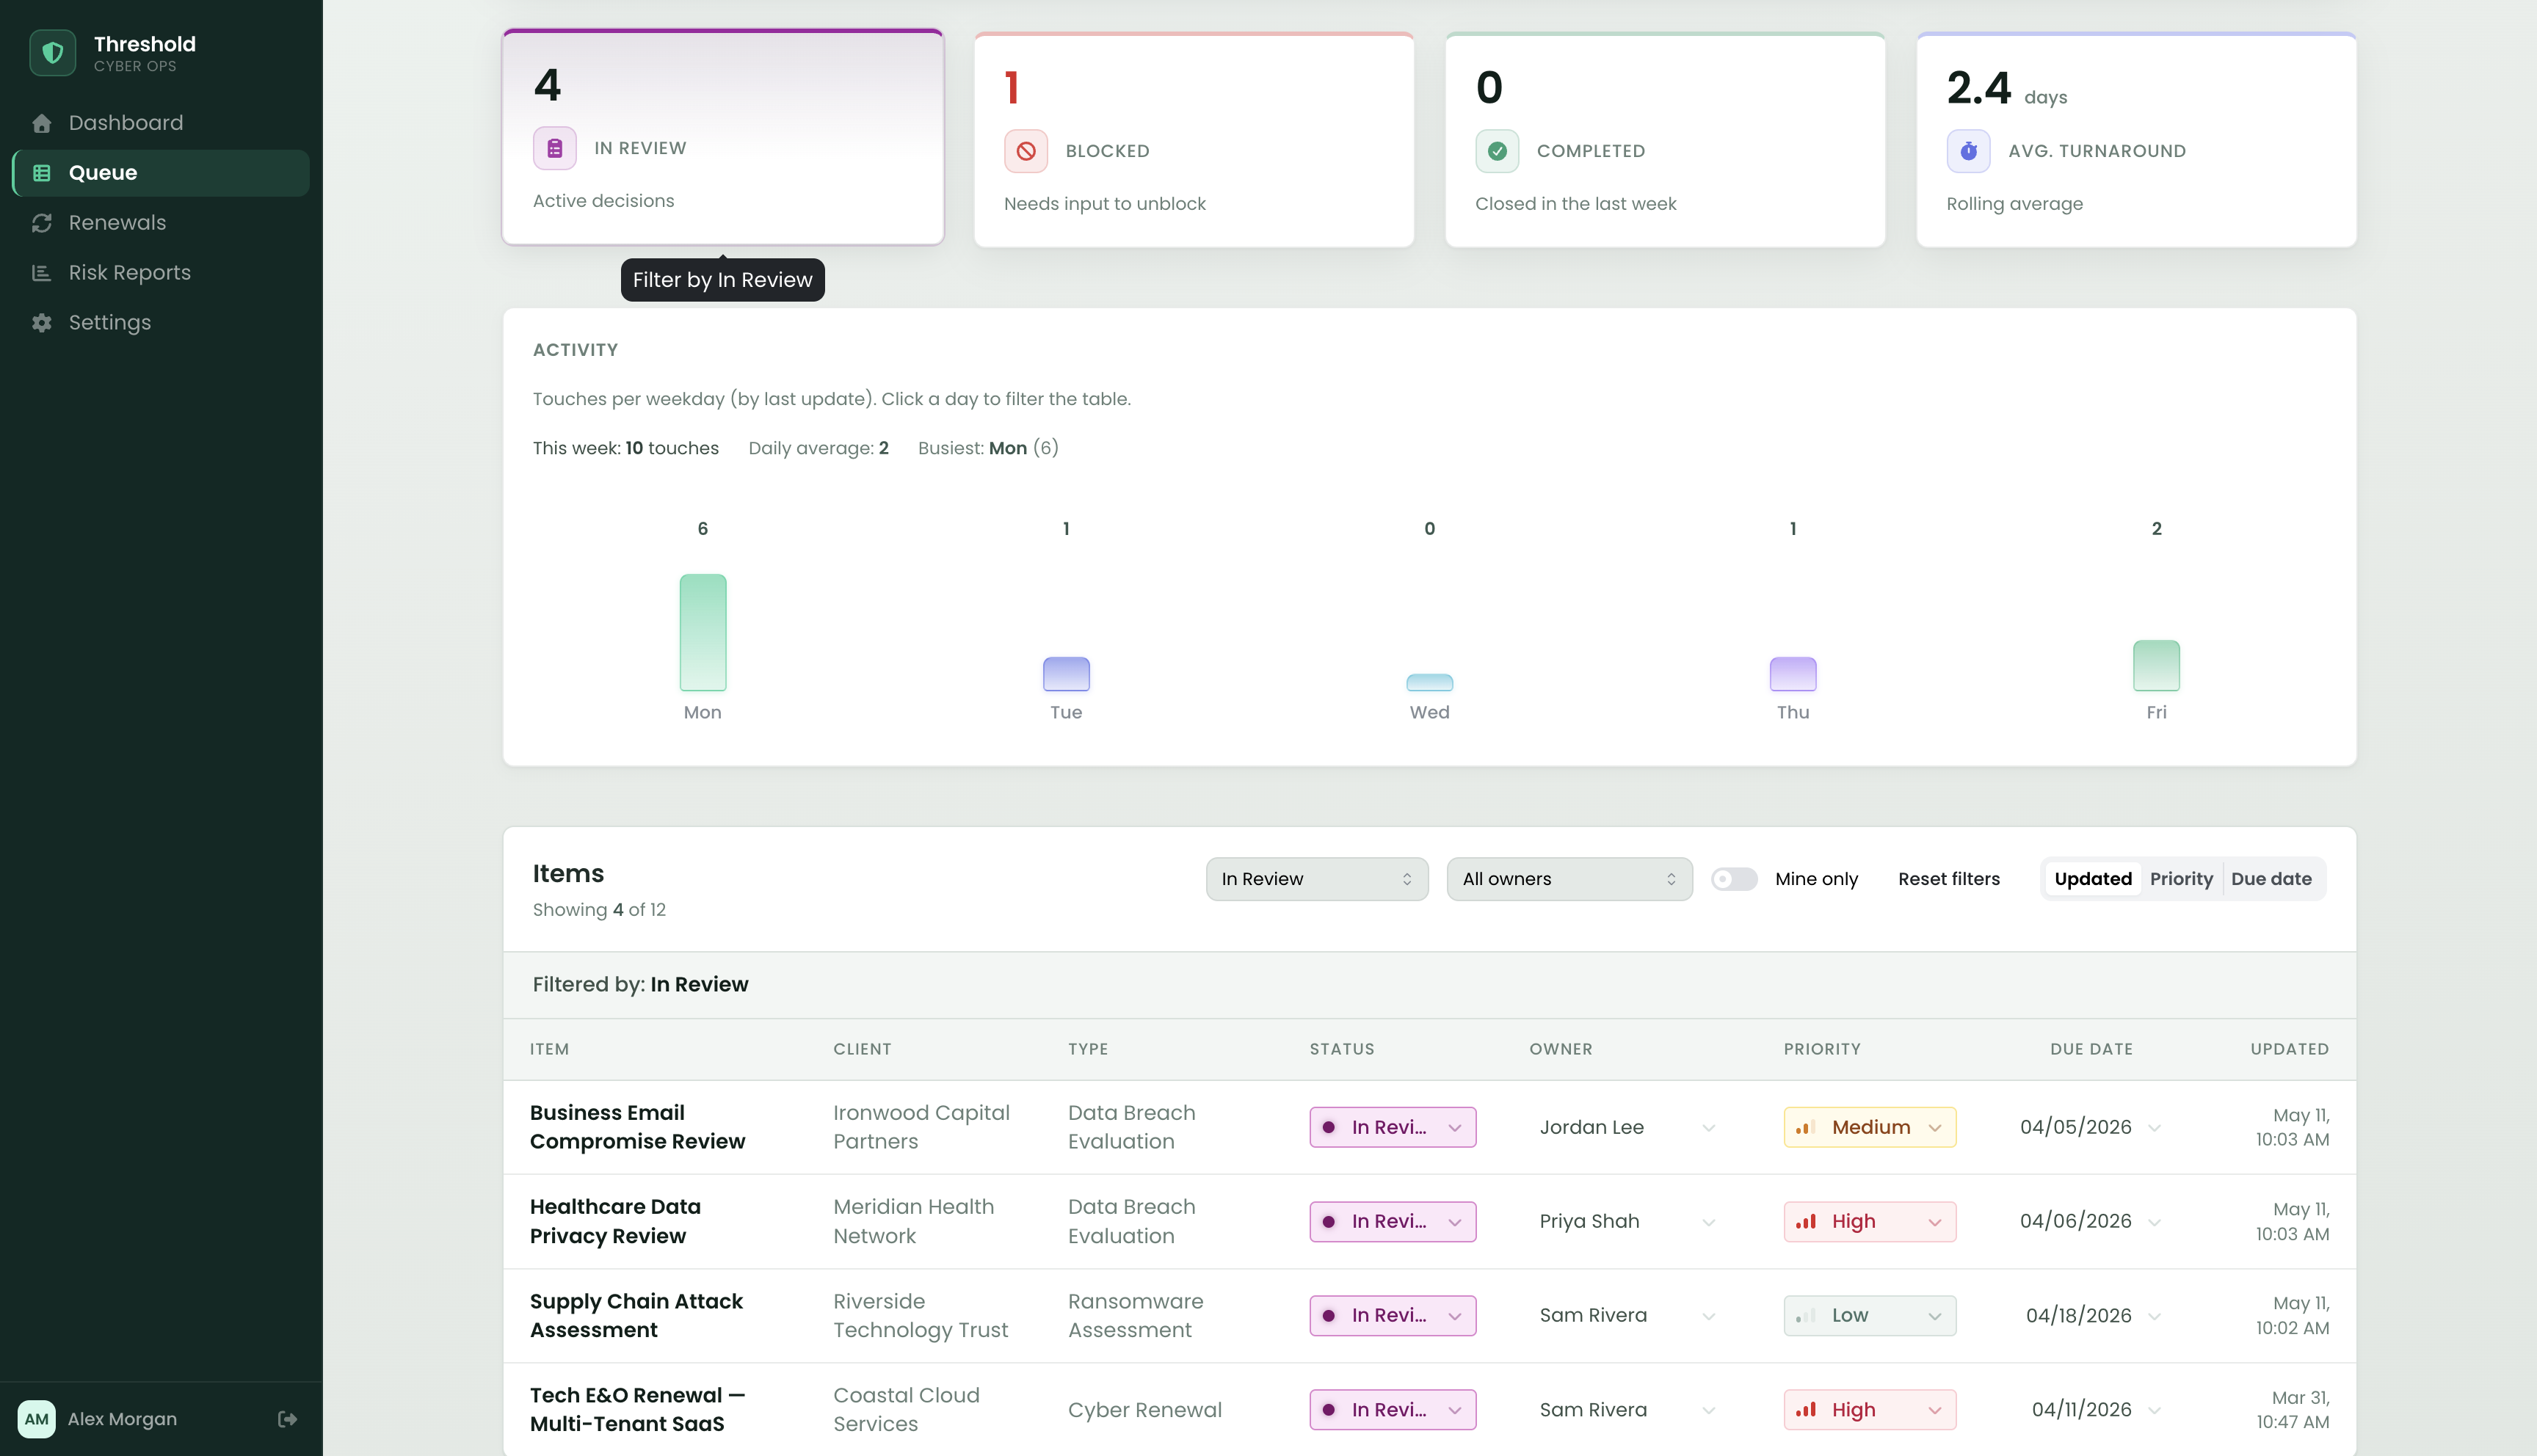Screen dimensions: 2537x1456
Task: Click the Completed checkmark icon
Action: click(x=1497, y=151)
